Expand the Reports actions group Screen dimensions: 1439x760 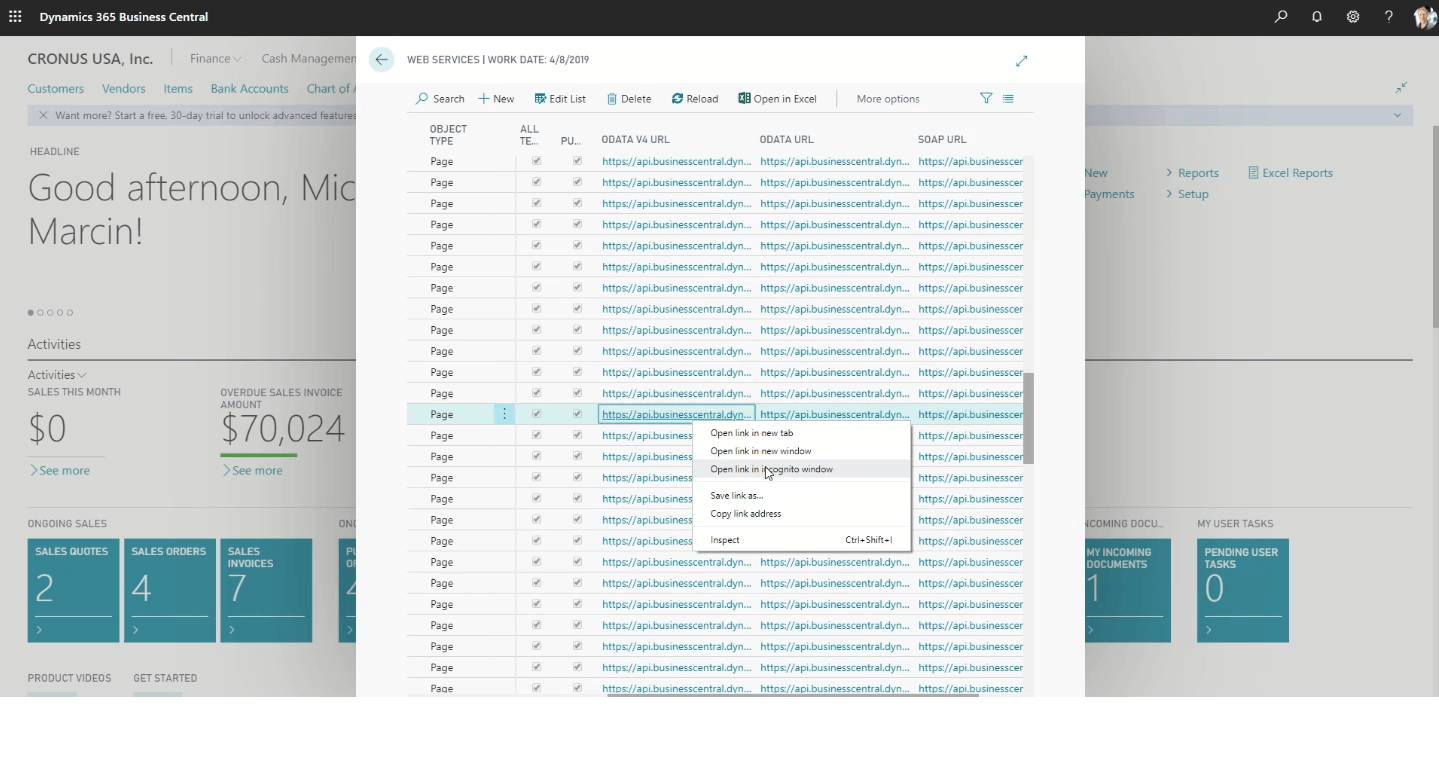point(1192,173)
